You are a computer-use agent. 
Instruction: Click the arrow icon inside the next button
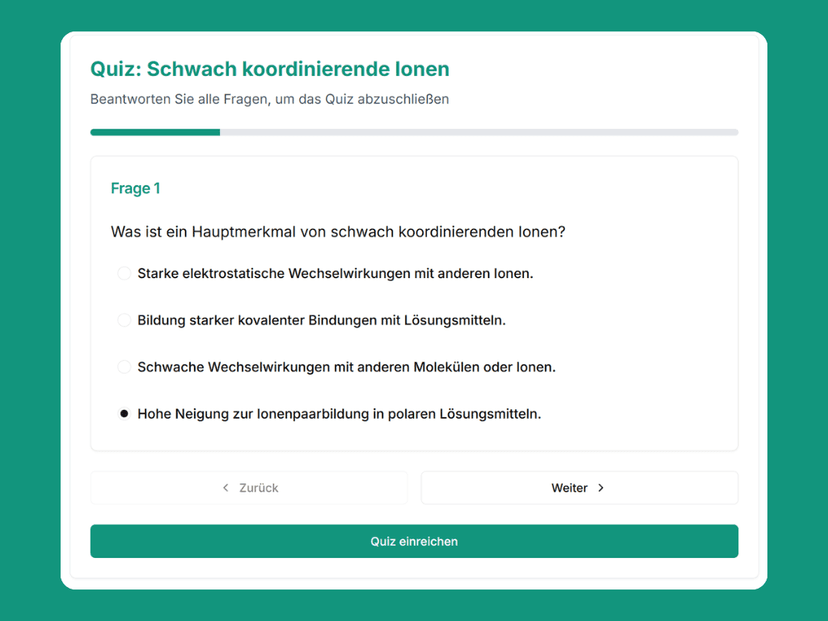point(601,488)
